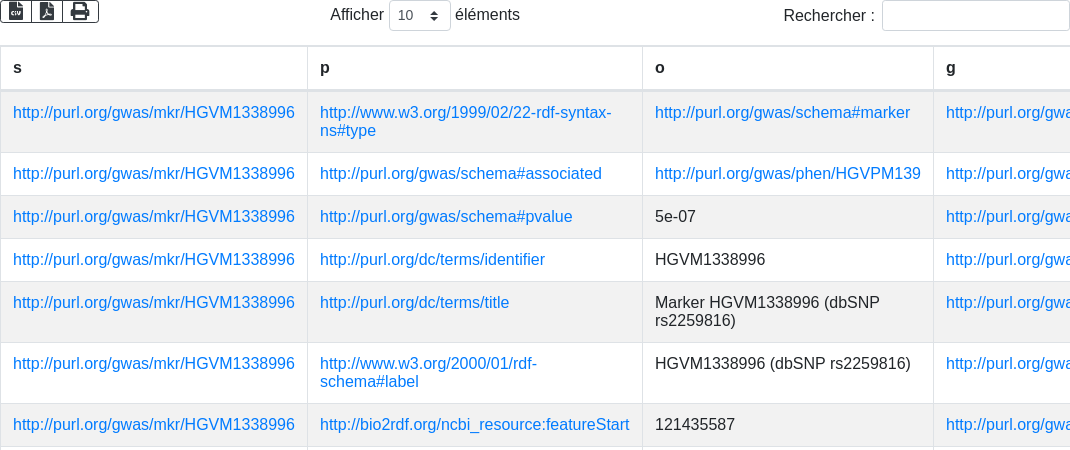Open subject link in the pvalue row
1070x450 pixels.
pyautogui.click(x=153, y=216)
